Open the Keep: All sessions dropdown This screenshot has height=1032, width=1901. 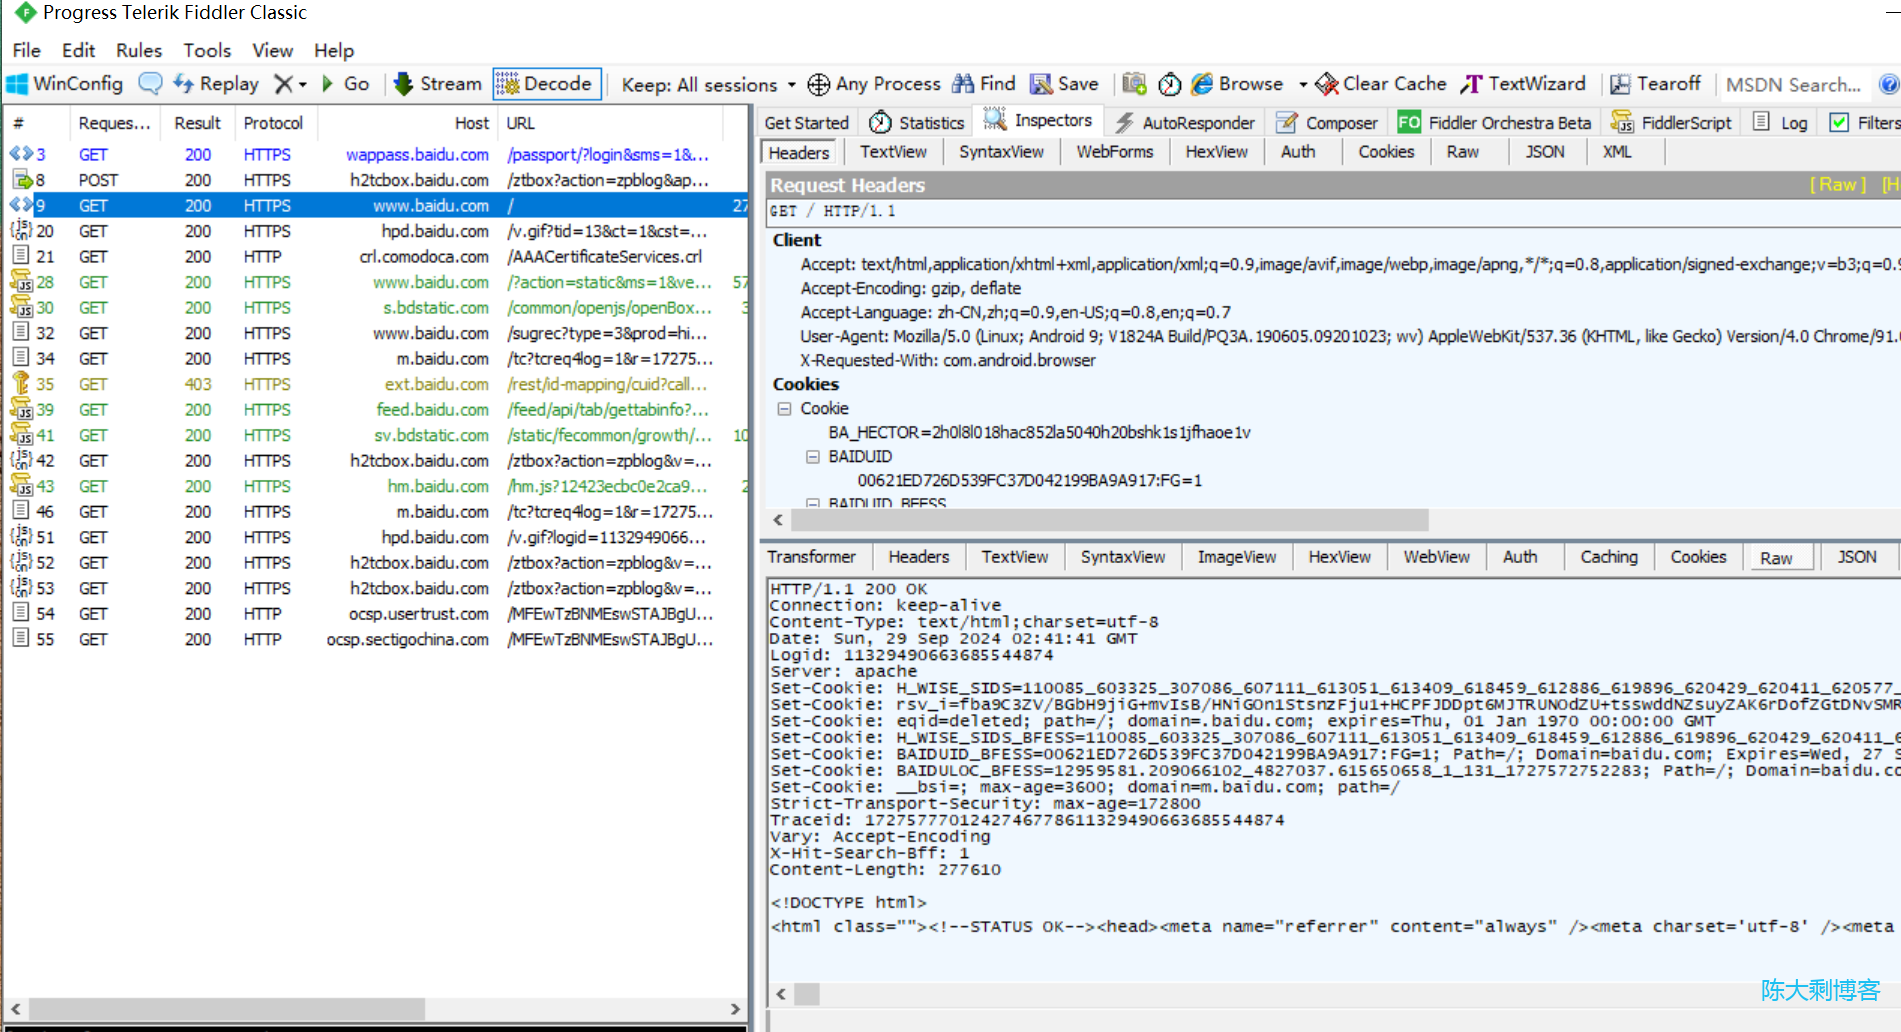point(708,85)
